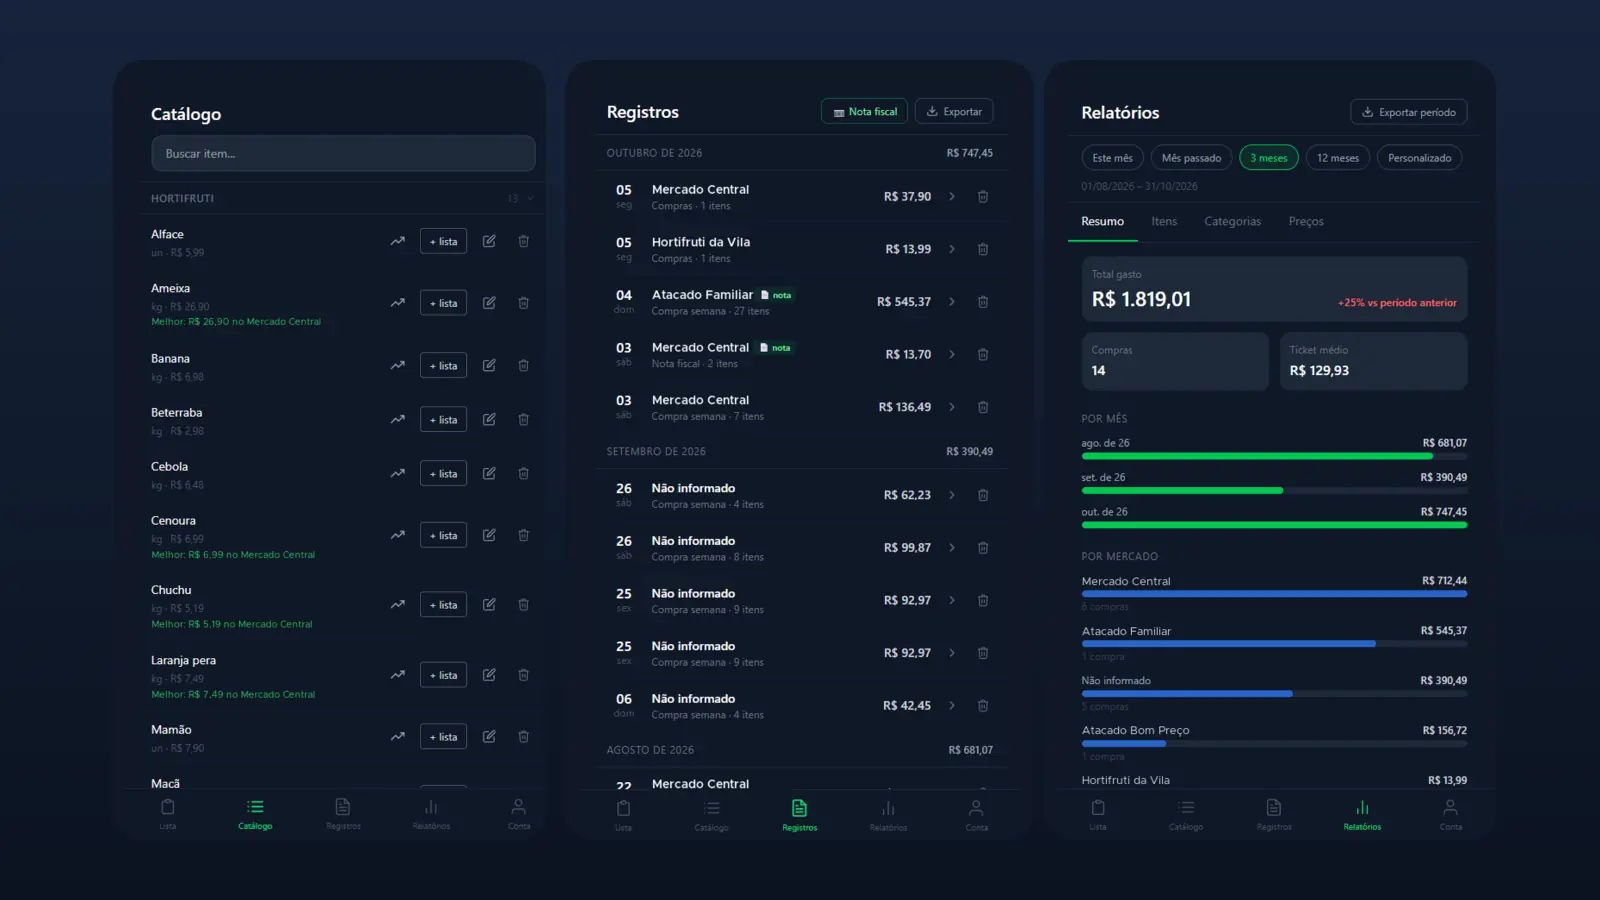Show price trend for Cebola
1600x900 pixels.
398,474
